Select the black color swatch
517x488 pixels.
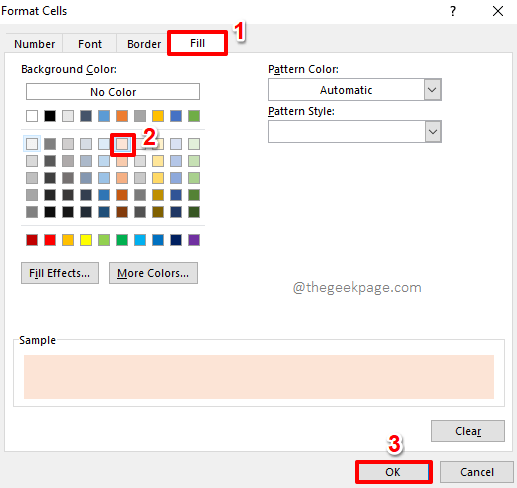coord(50,116)
